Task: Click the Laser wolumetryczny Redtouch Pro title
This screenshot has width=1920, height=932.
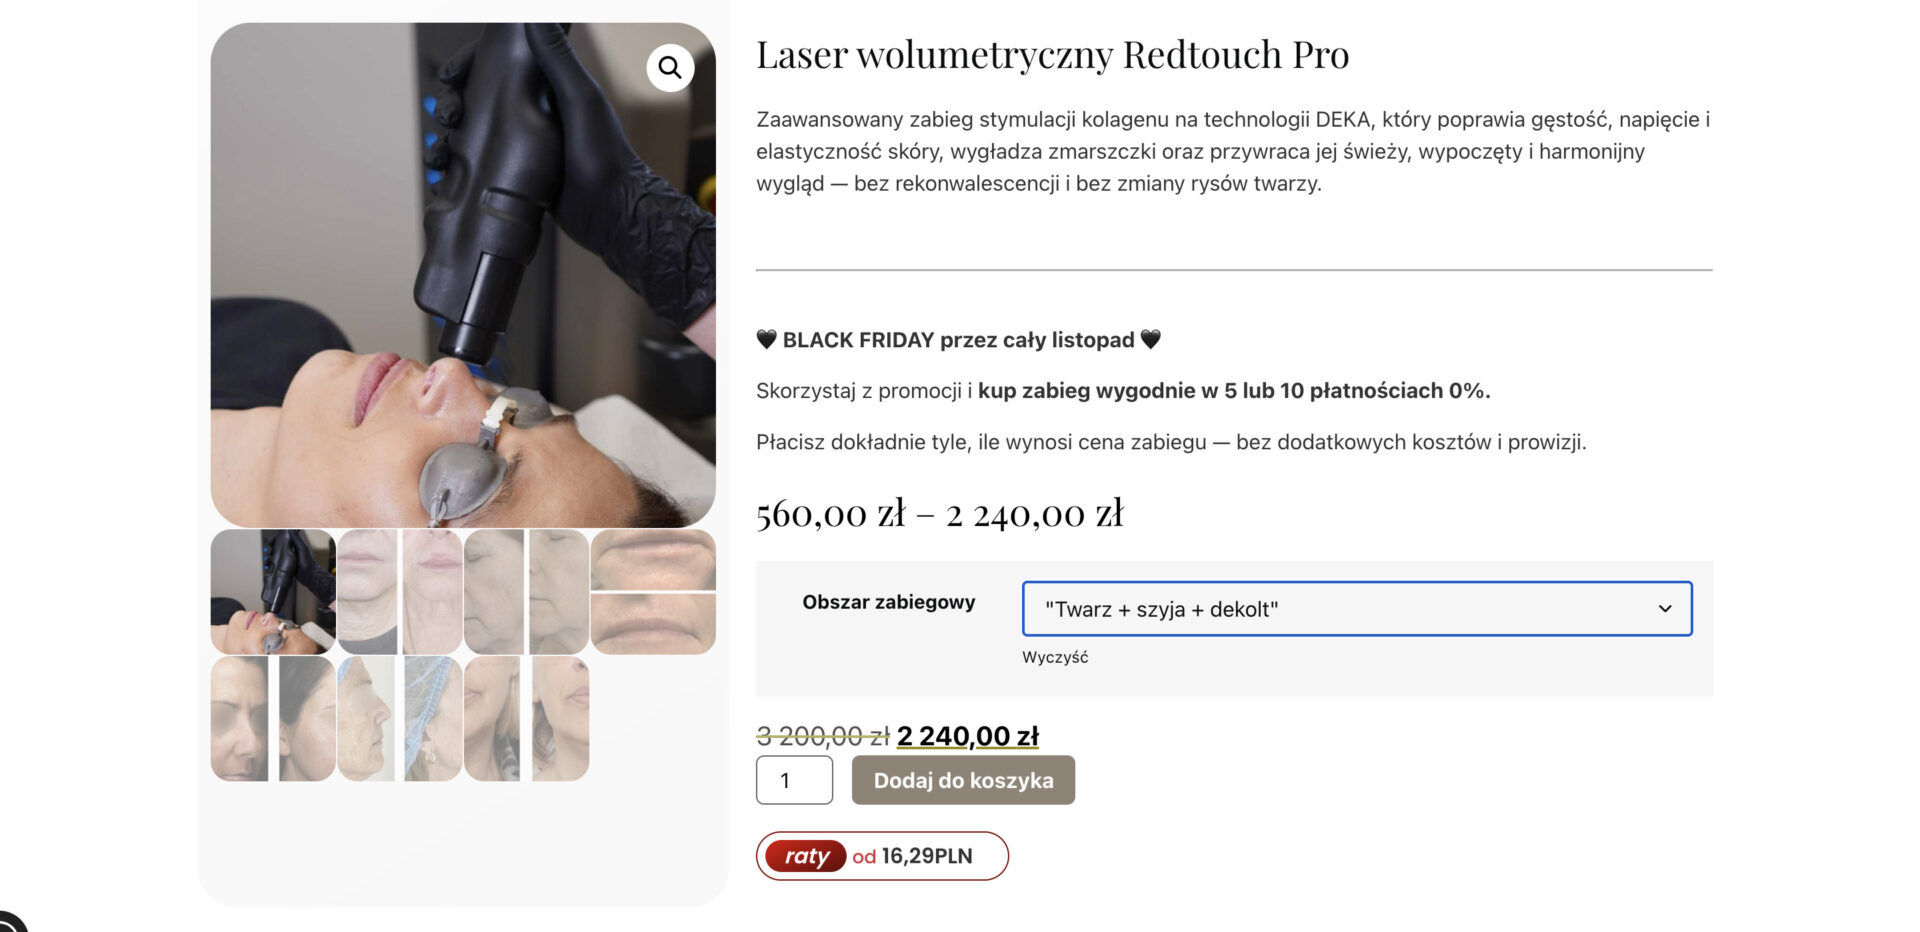Action: [1052, 55]
